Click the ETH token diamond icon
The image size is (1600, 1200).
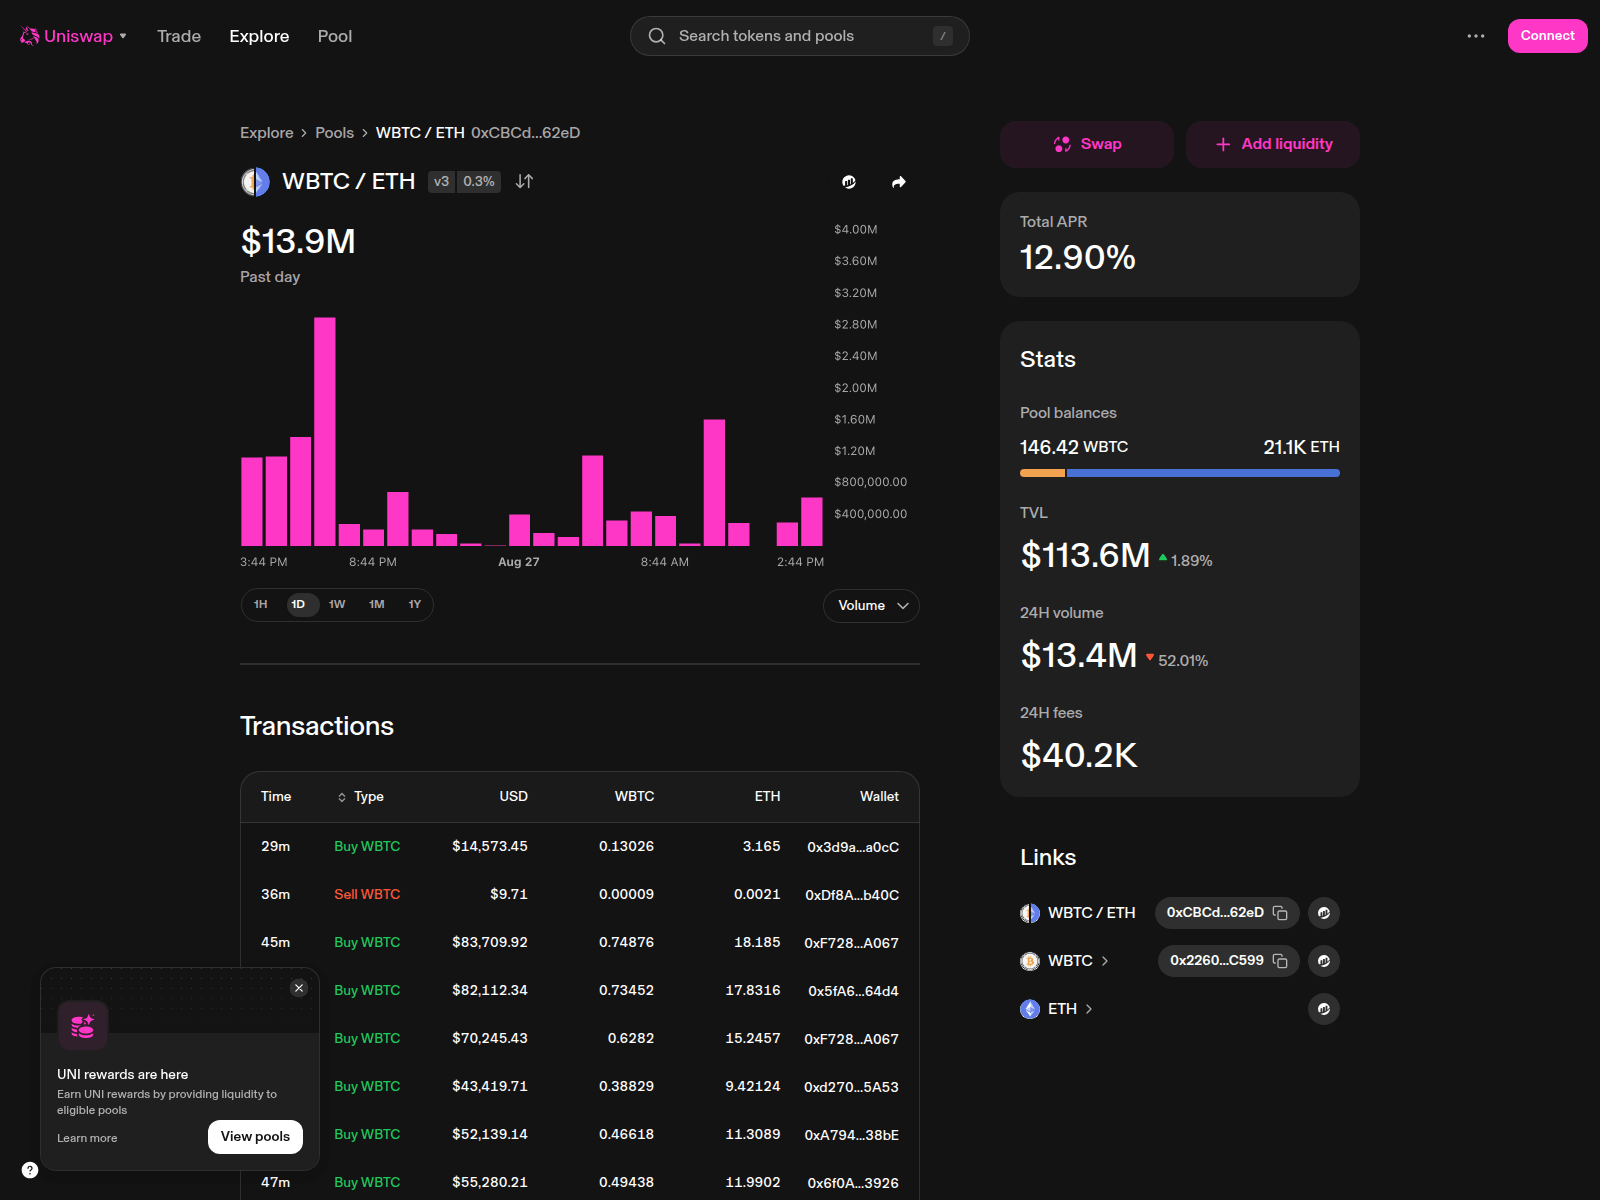1030,1009
